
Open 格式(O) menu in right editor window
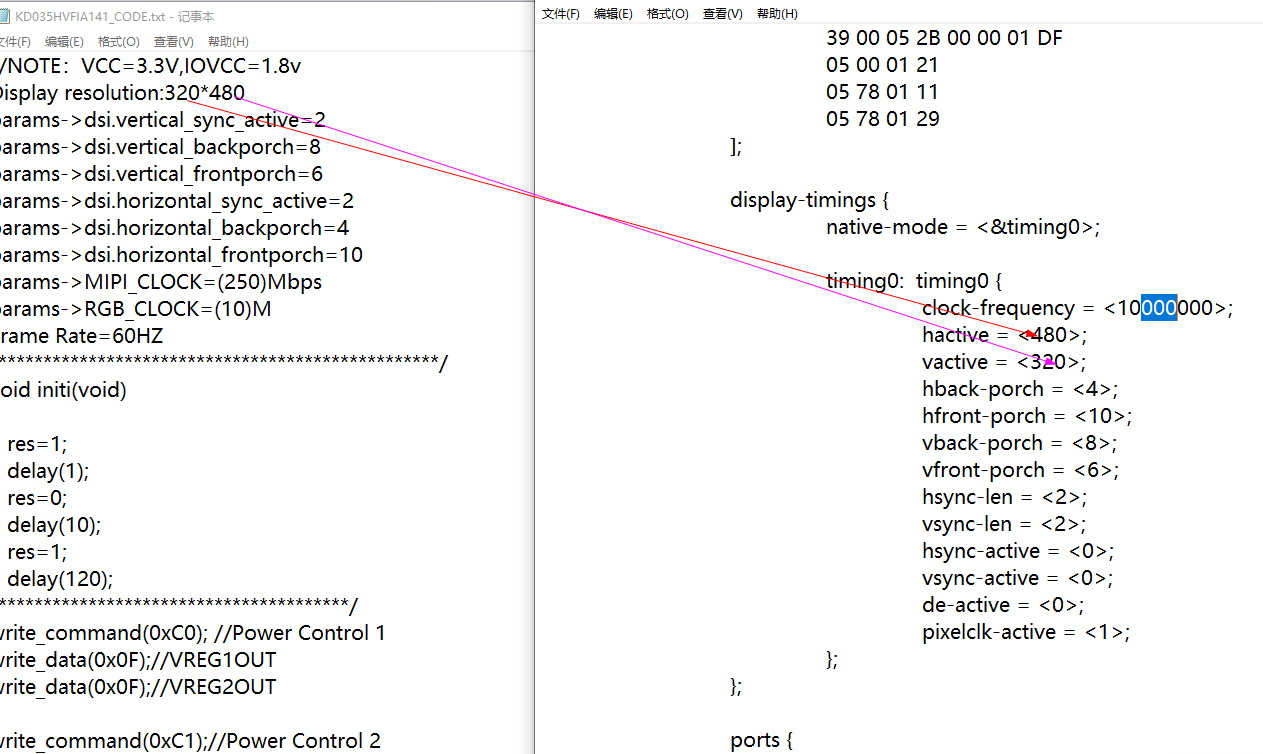(668, 13)
